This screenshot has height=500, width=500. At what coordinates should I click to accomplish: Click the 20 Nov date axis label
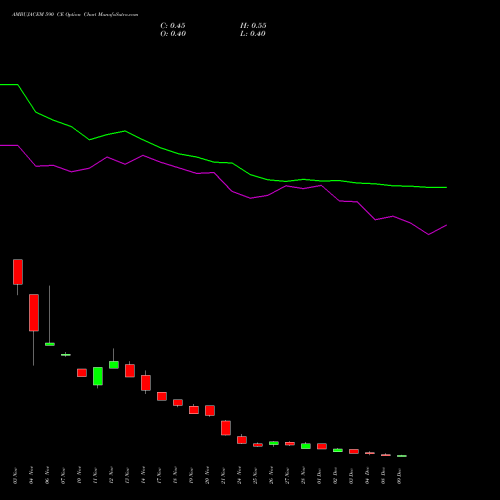click(x=208, y=476)
